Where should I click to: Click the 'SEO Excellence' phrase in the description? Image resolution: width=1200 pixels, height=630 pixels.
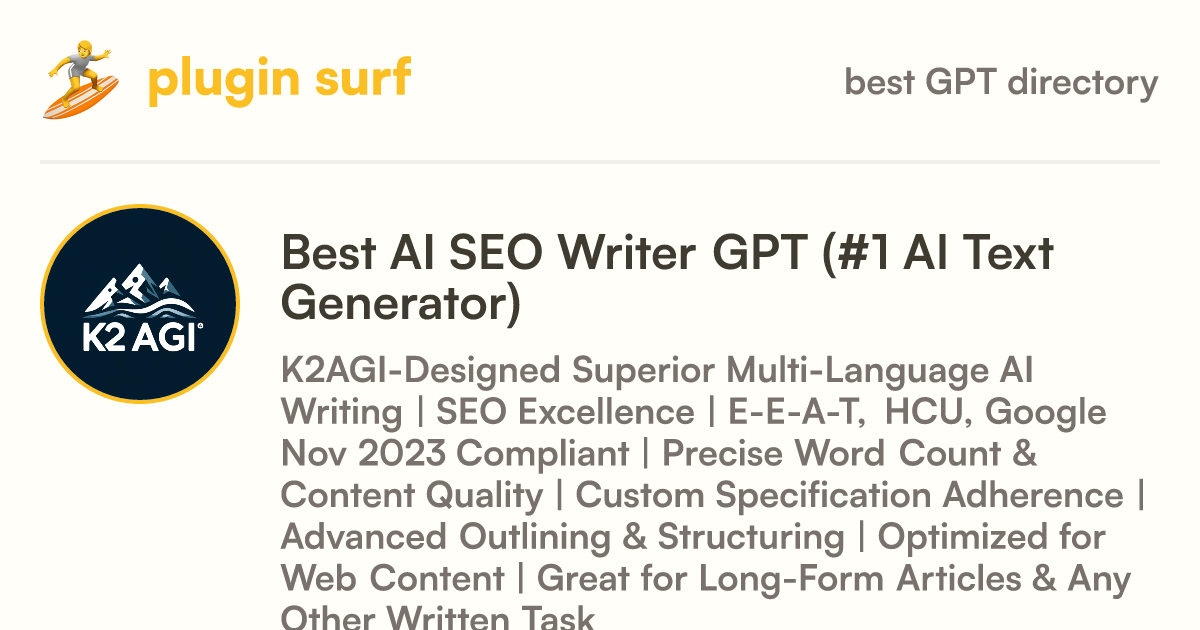(565, 412)
